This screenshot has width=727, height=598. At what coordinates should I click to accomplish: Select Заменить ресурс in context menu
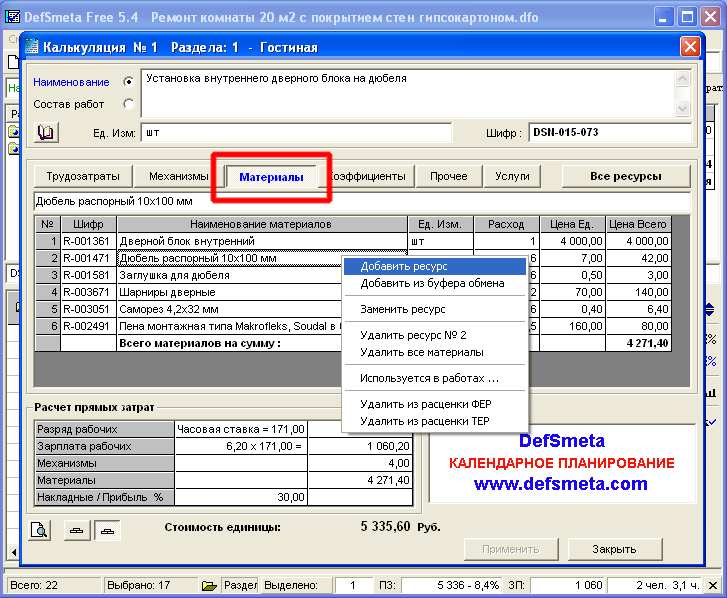[x=402, y=309]
